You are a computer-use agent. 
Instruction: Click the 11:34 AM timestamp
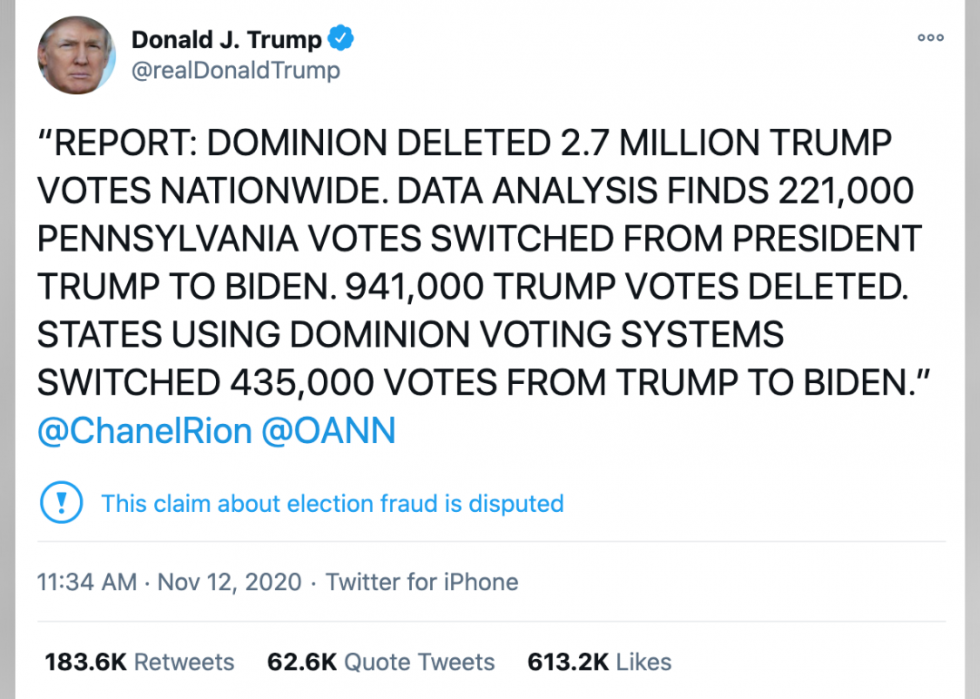[x=86, y=582]
